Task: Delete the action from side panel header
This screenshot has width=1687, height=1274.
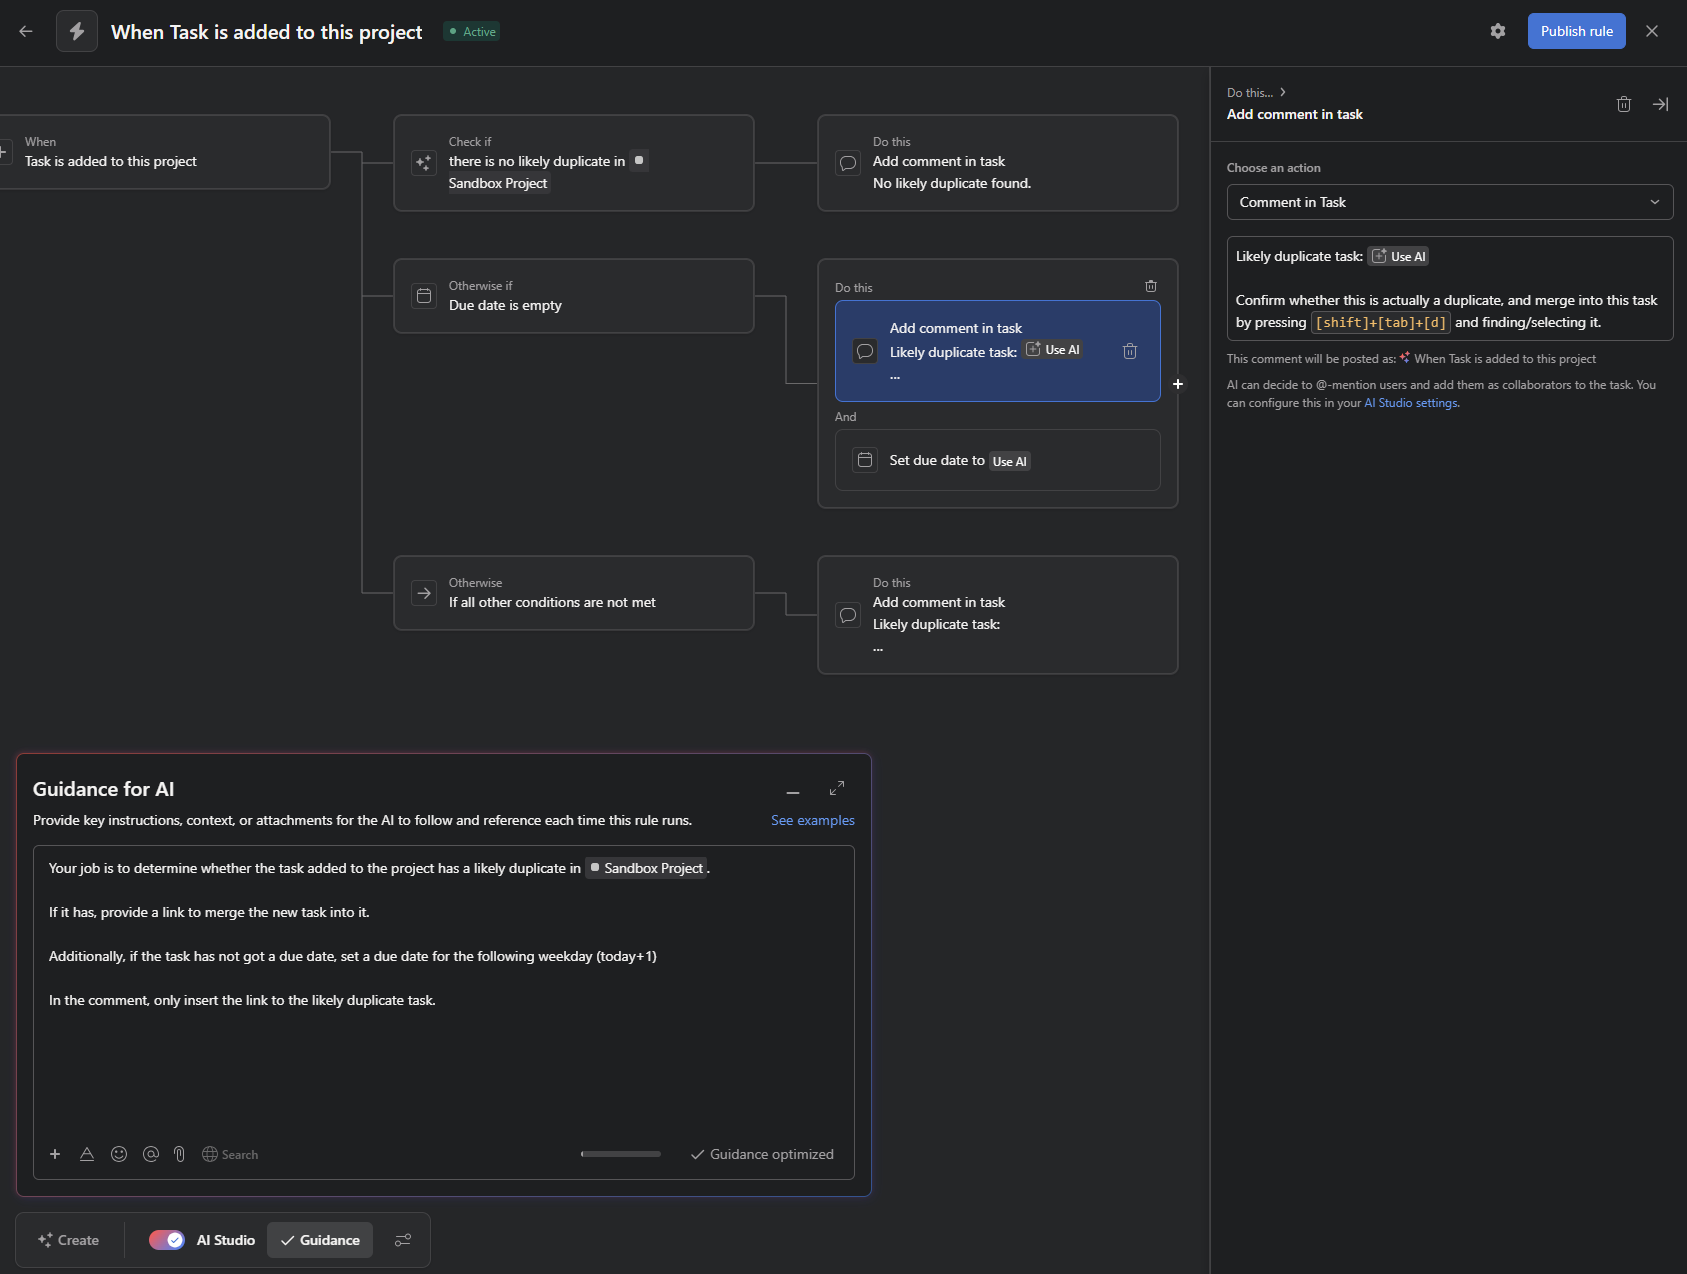Action: point(1623,104)
